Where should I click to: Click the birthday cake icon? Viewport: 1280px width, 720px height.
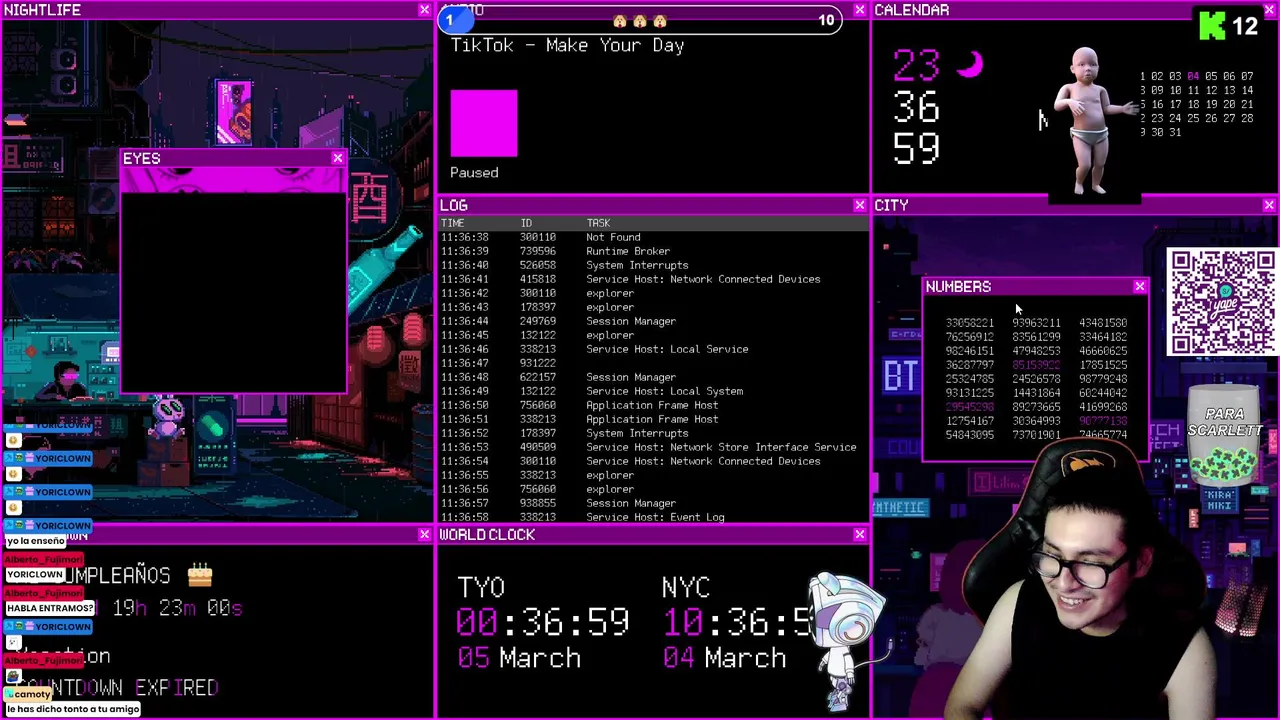tap(200, 575)
